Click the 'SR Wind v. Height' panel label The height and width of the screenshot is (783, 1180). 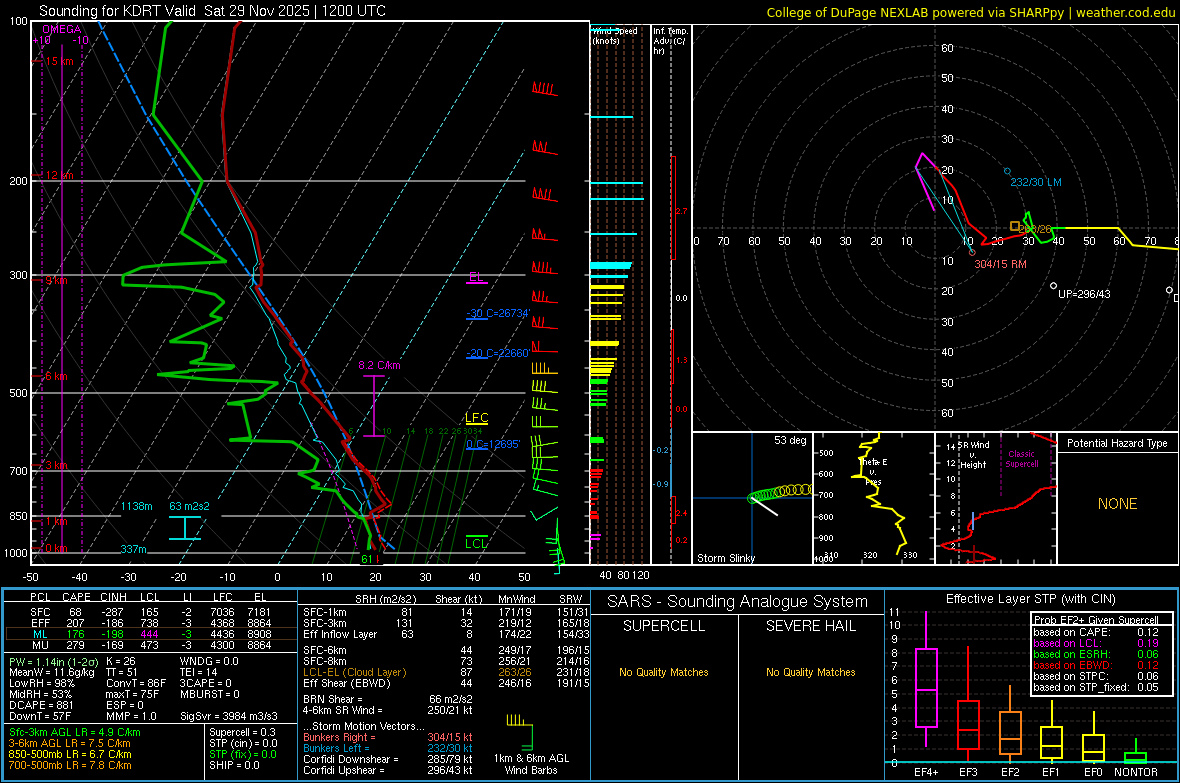pyautogui.click(x=975, y=455)
